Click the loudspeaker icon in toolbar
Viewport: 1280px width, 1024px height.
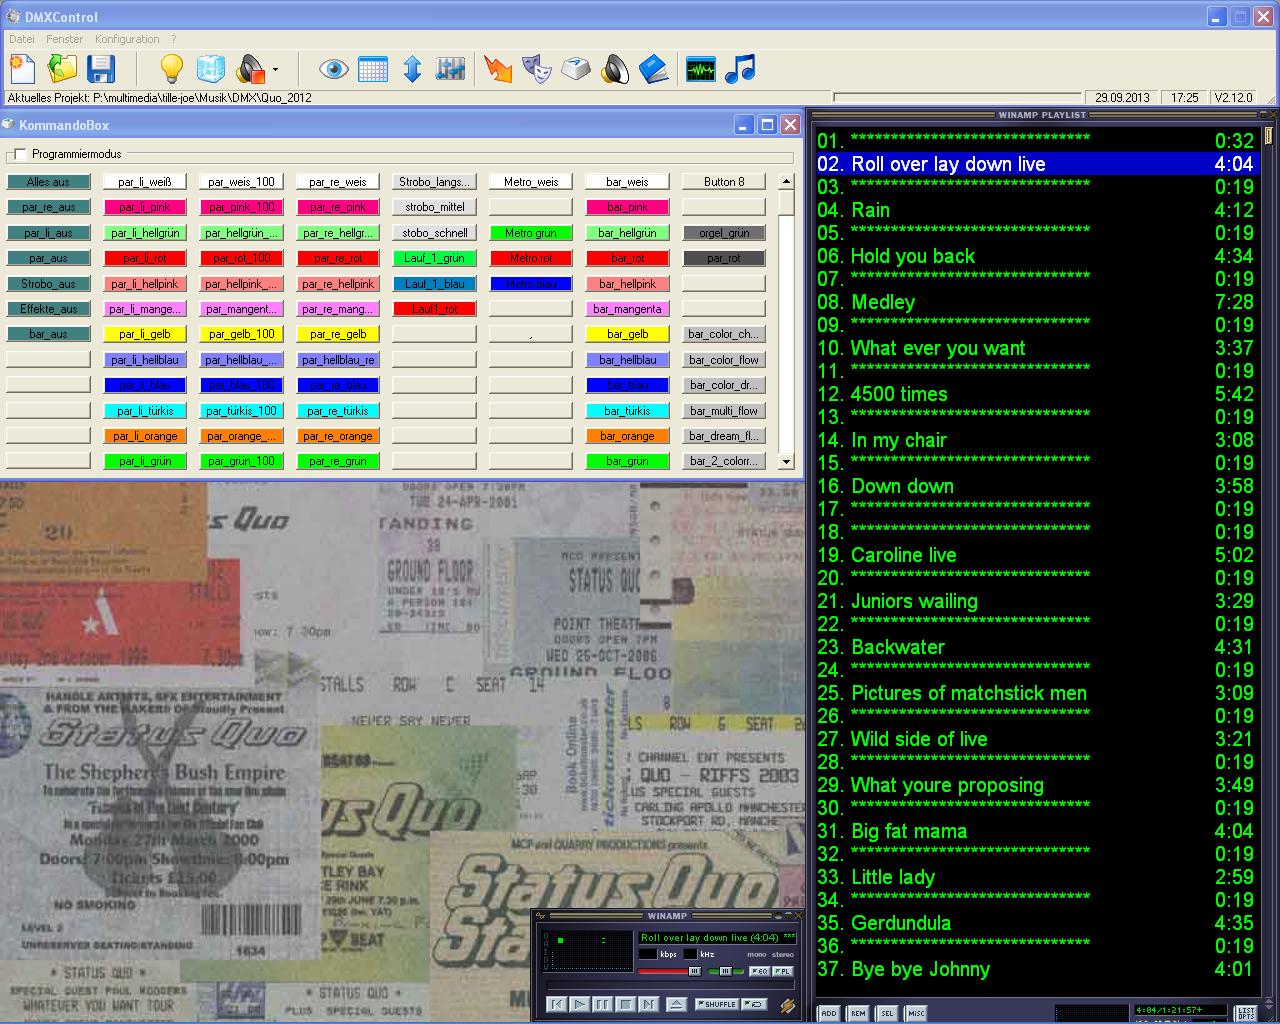pos(615,69)
